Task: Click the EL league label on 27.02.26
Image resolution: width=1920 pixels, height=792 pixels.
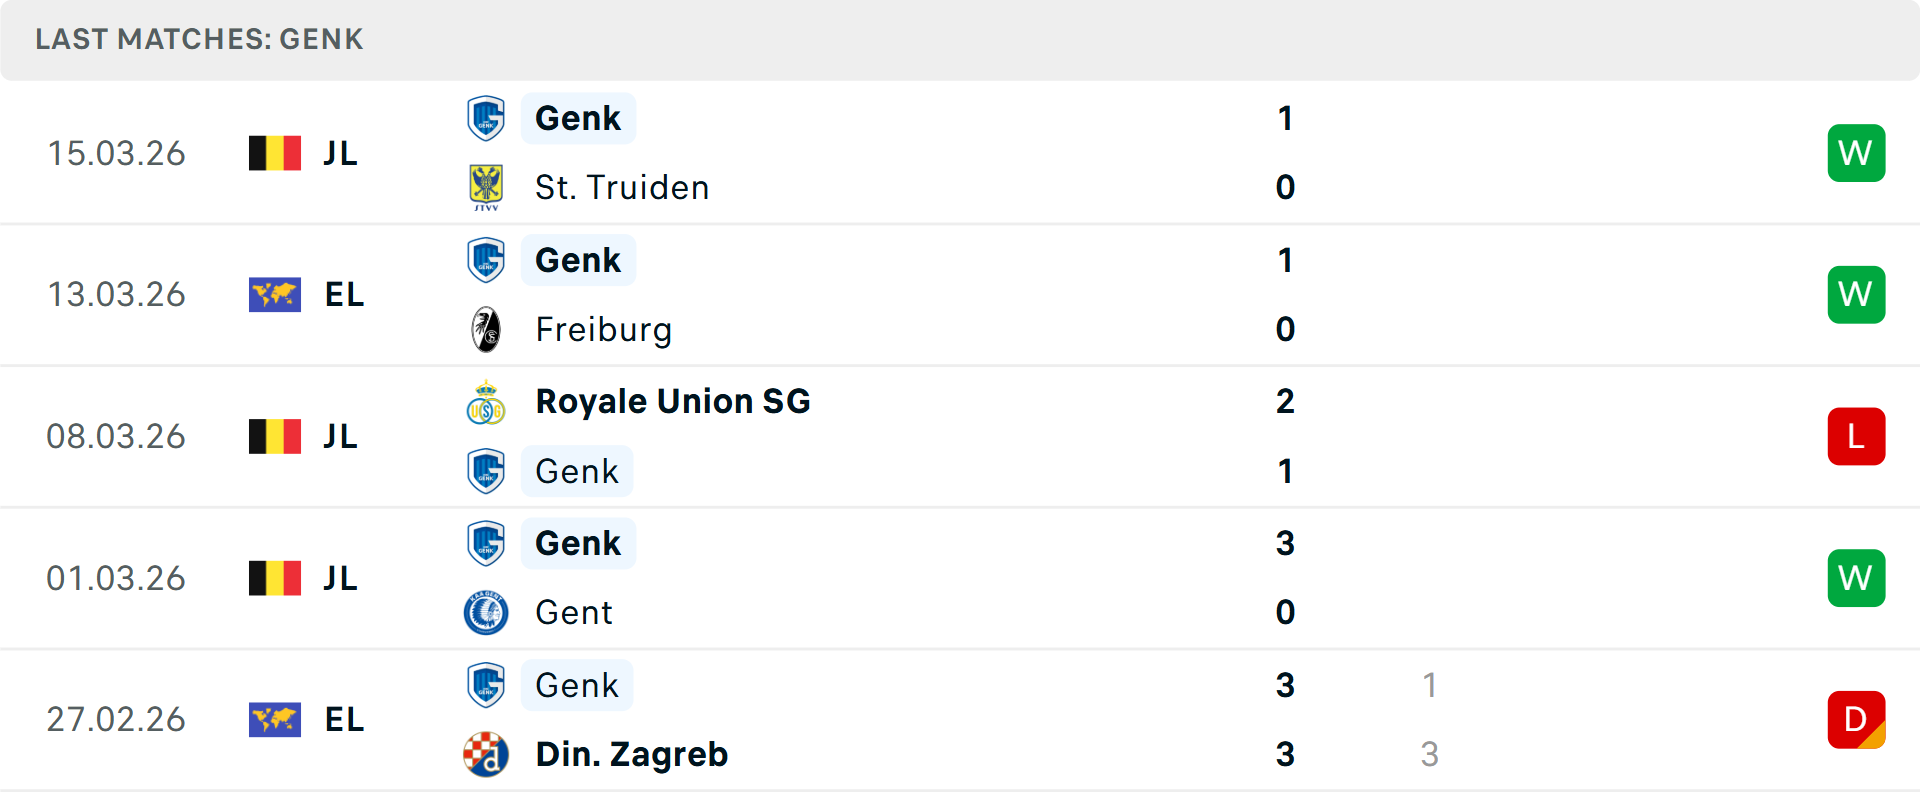Action: tap(344, 720)
